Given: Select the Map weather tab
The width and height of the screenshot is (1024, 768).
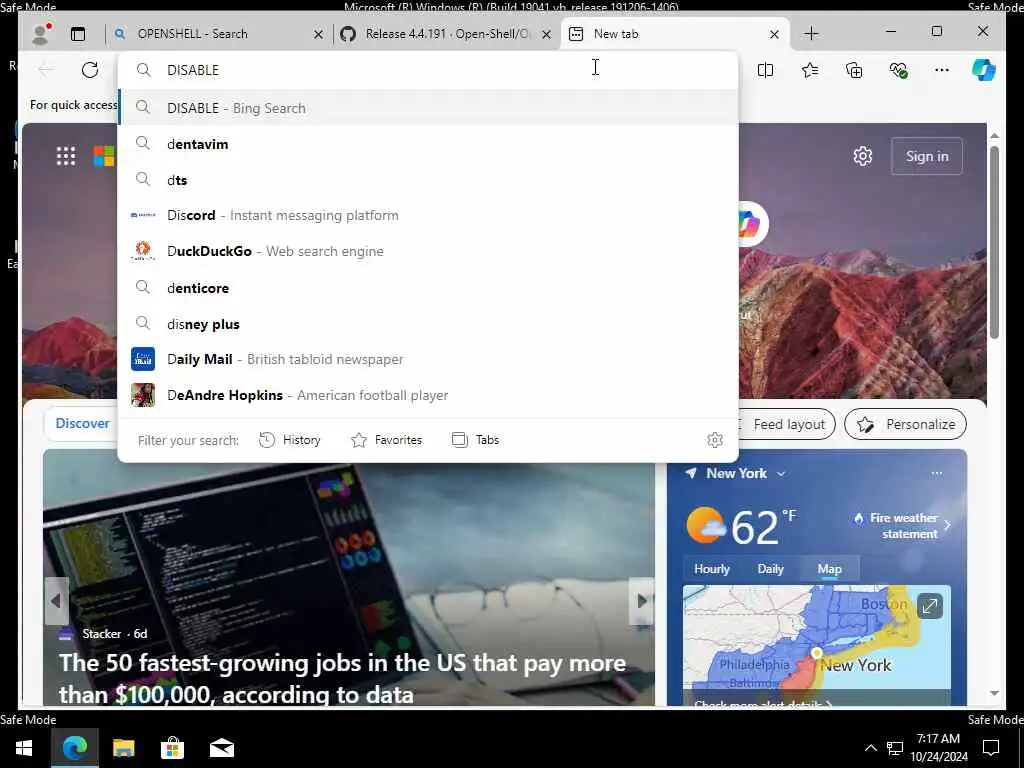Looking at the screenshot, I should [x=829, y=569].
